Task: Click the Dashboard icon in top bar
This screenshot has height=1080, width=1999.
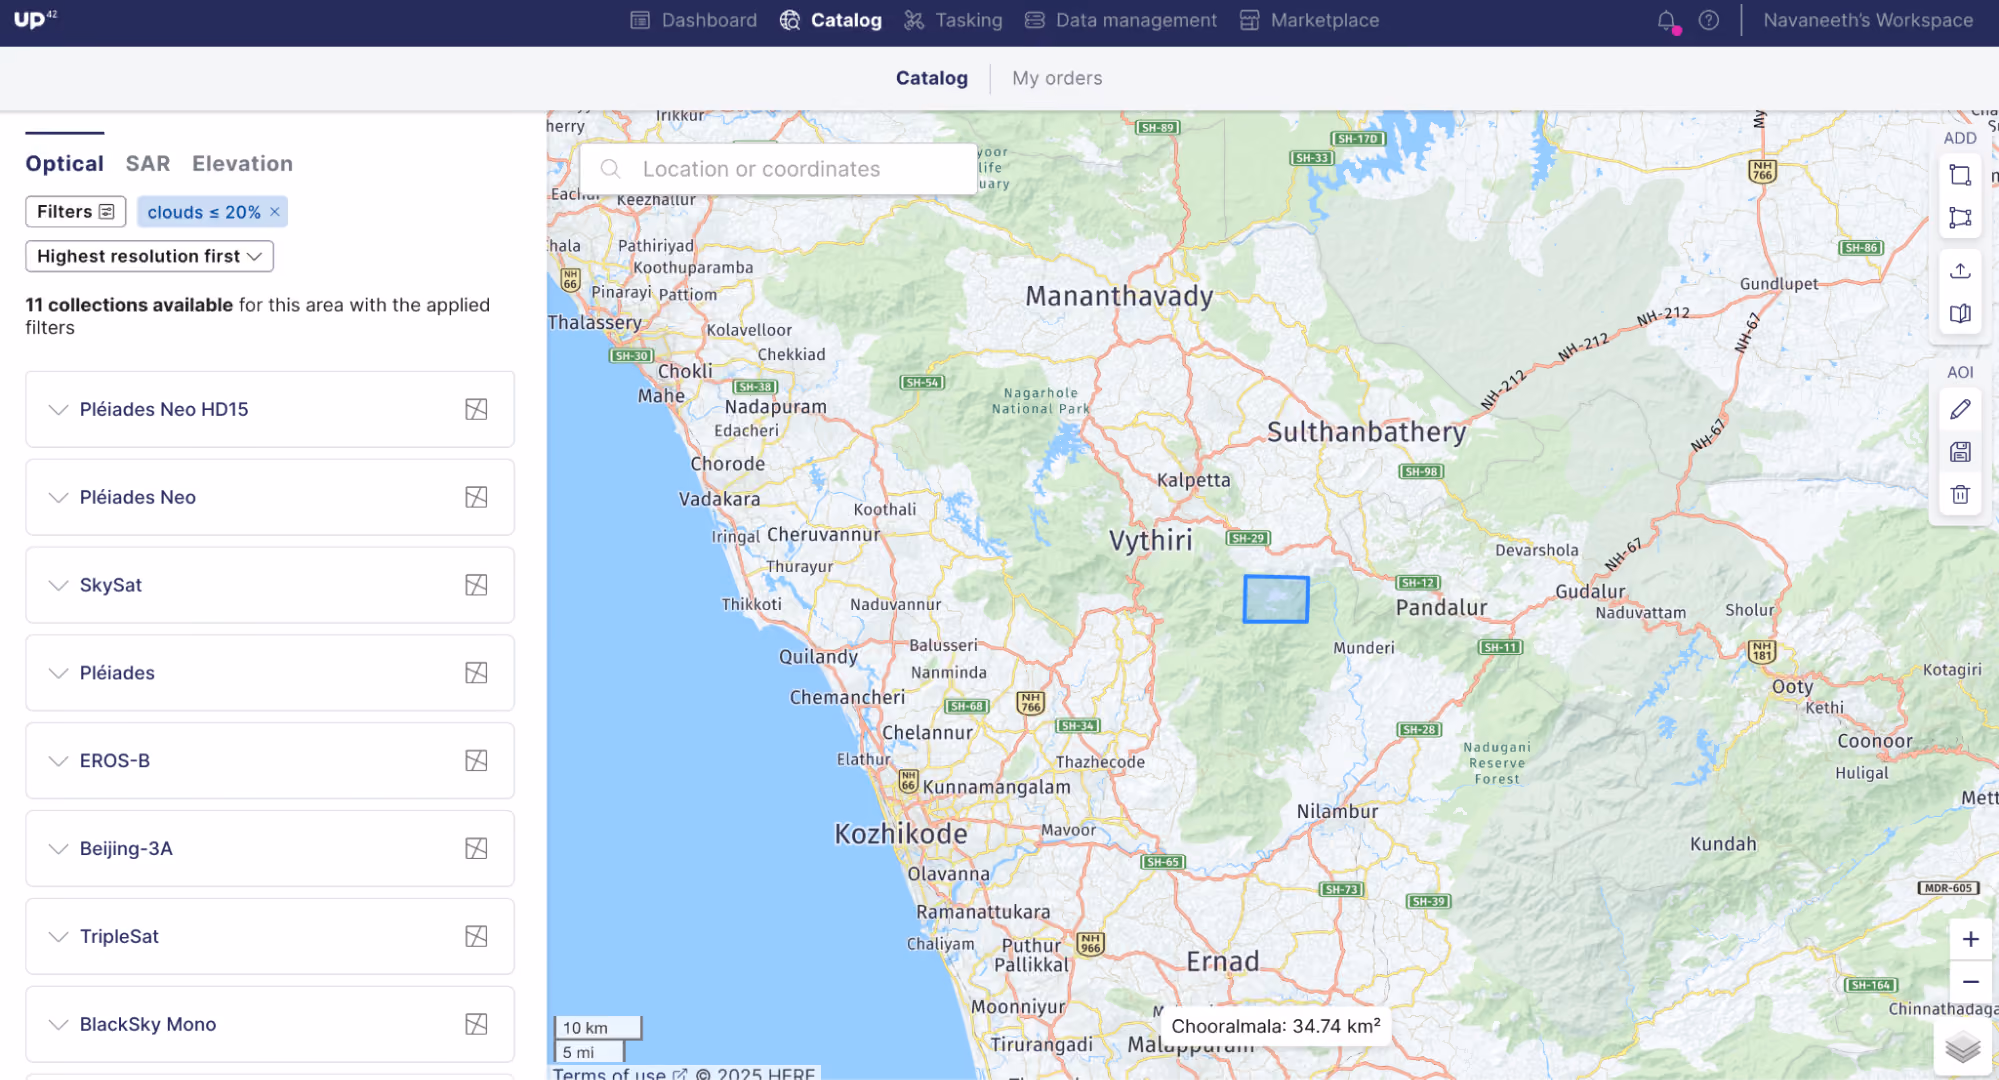Action: [640, 20]
